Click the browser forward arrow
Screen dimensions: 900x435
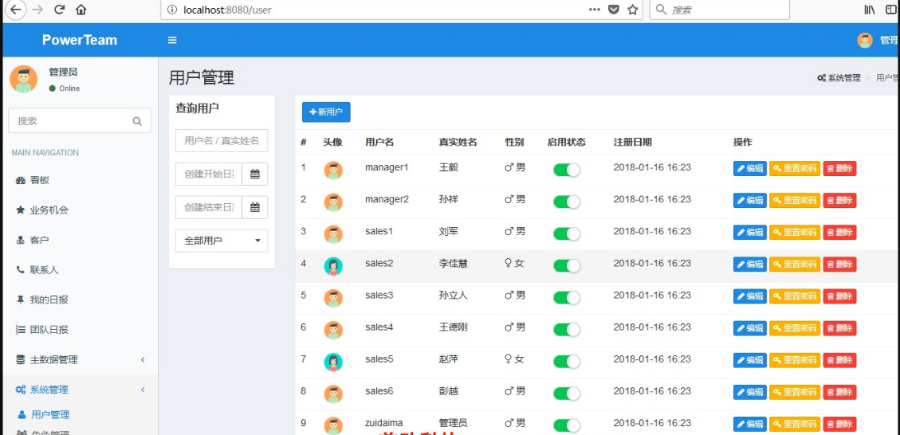[x=37, y=10]
